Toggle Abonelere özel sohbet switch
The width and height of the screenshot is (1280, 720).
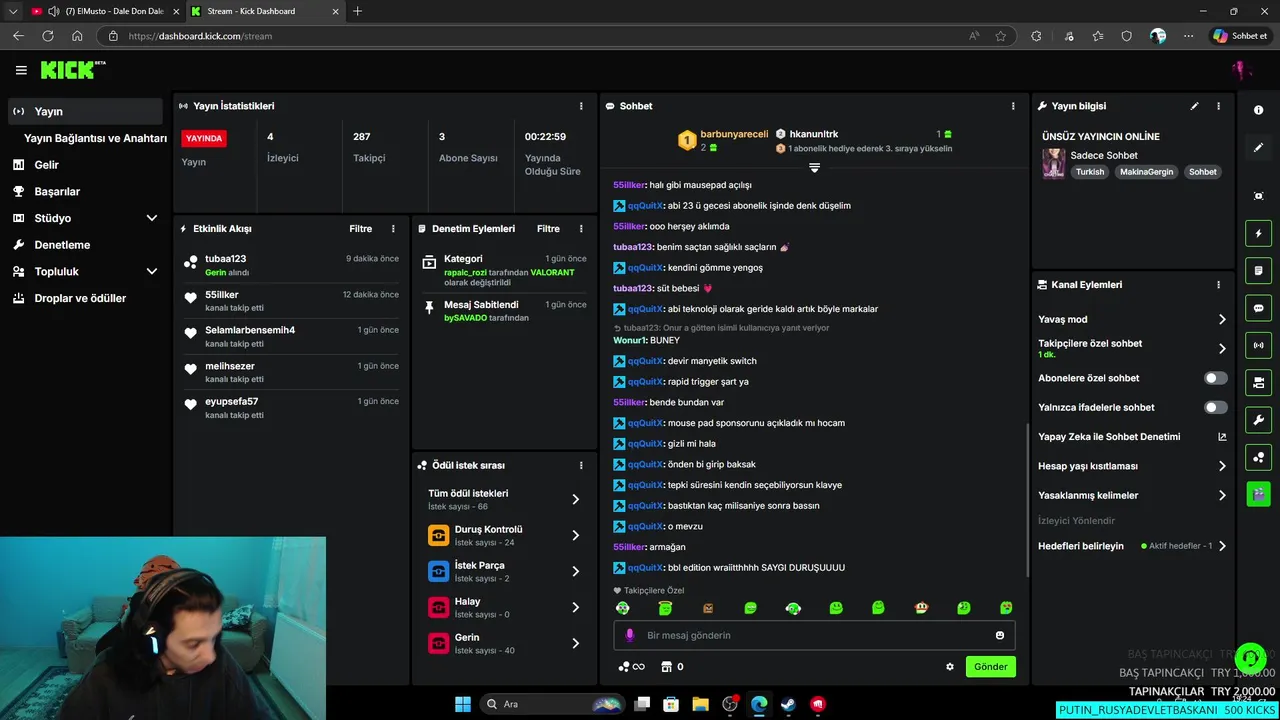coord(1216,378)
